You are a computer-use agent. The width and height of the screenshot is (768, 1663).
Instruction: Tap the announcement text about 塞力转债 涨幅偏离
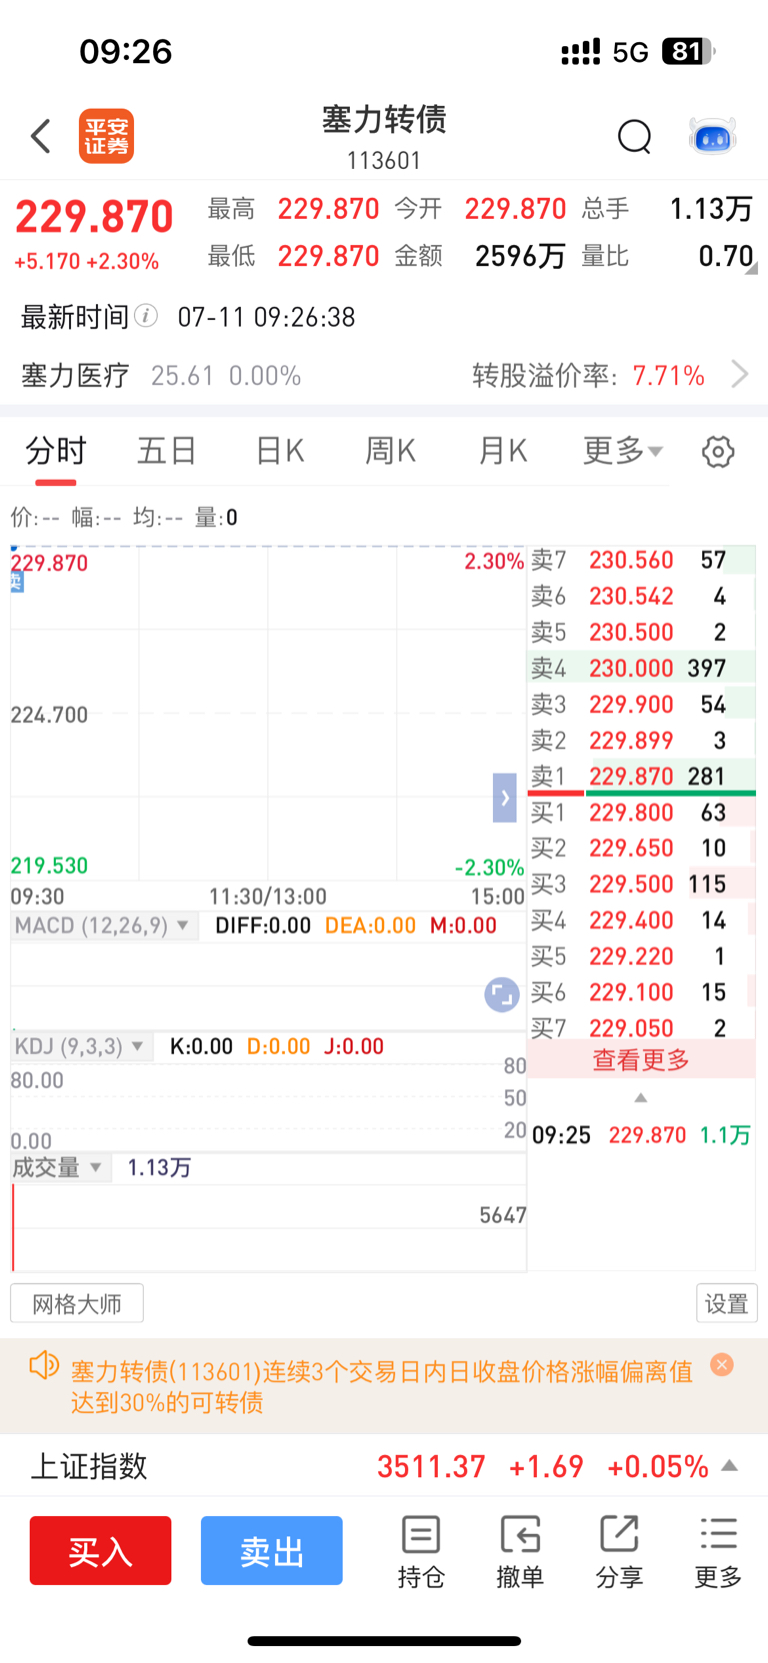[x=382, y=1386]
